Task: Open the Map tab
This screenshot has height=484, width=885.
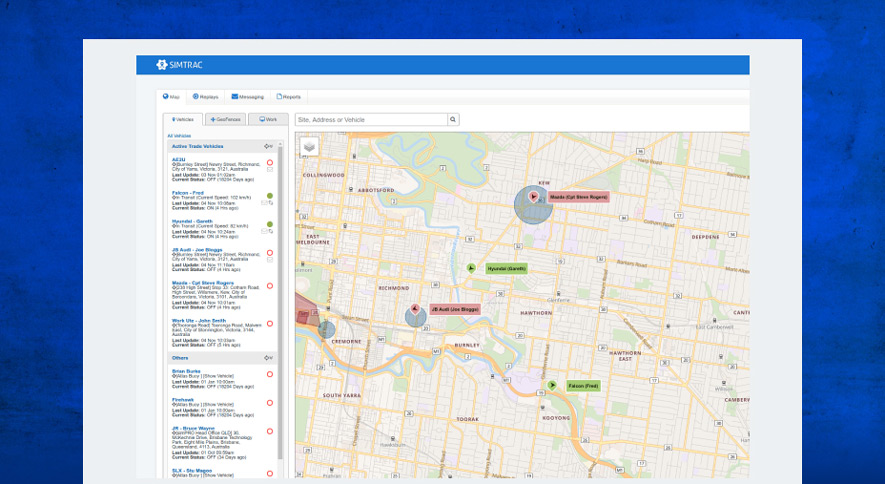Action: 171,96
